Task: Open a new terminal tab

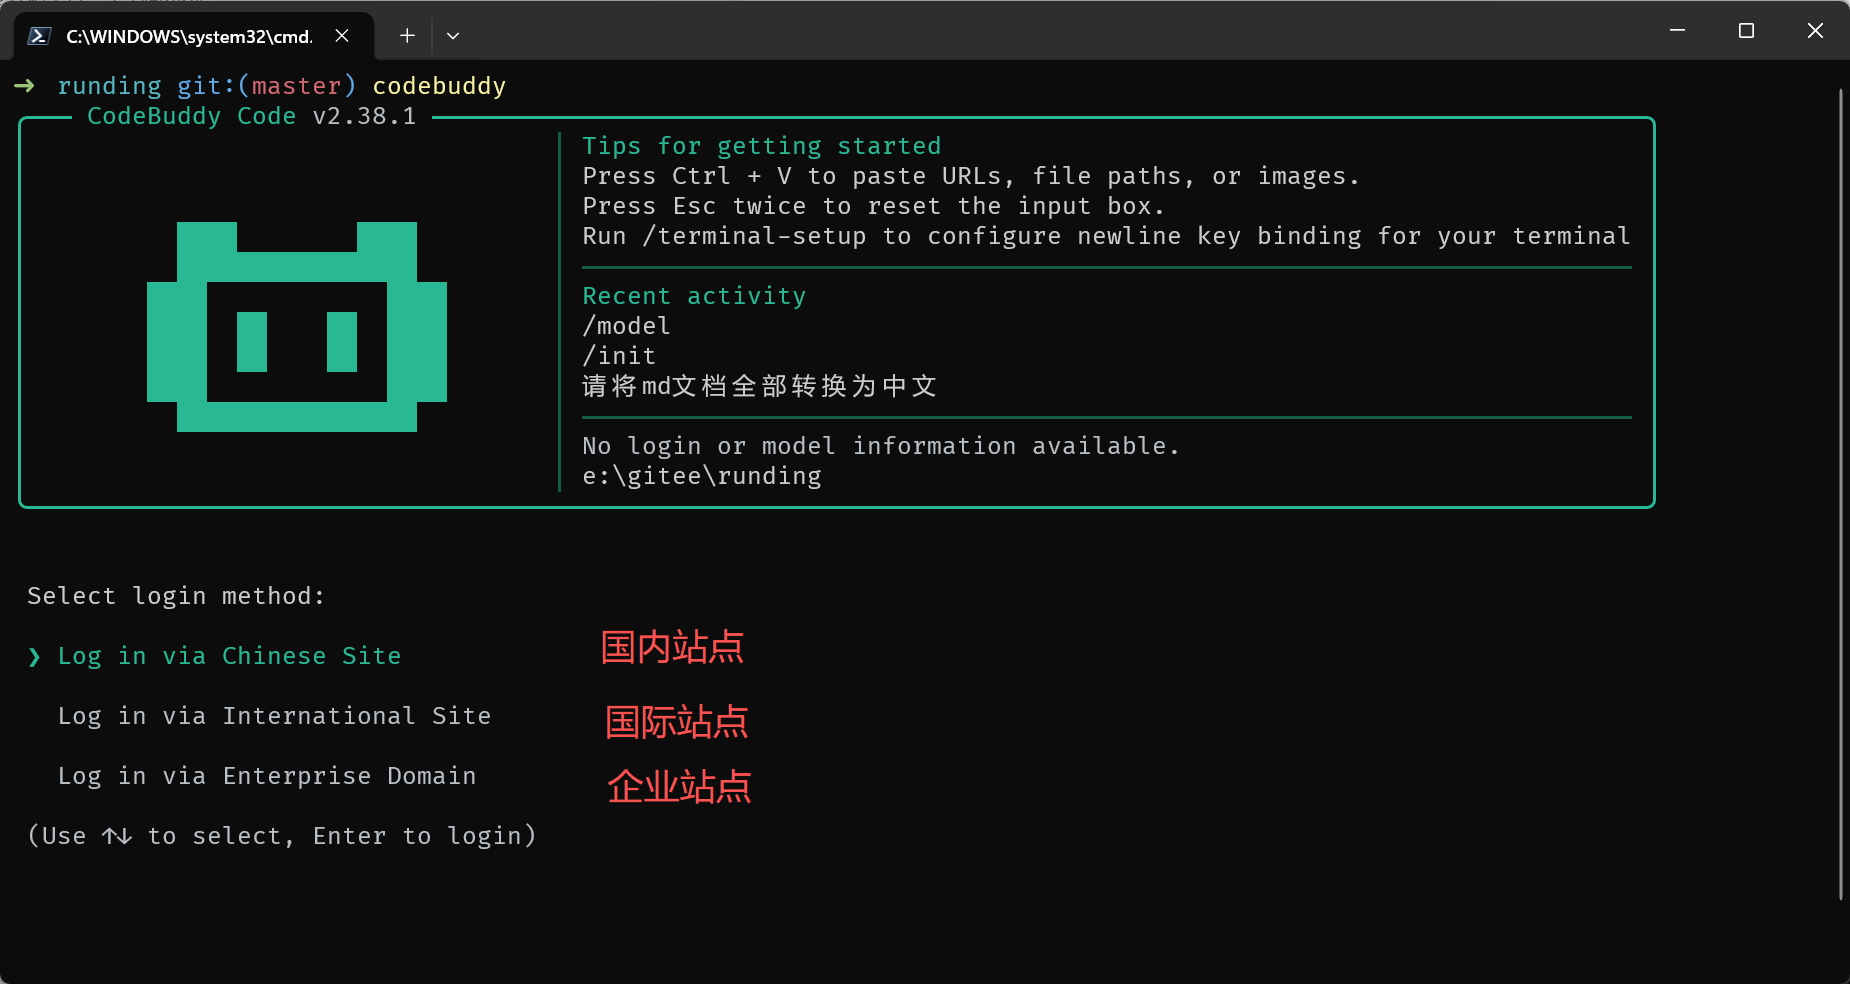Action: pos(407,36)
